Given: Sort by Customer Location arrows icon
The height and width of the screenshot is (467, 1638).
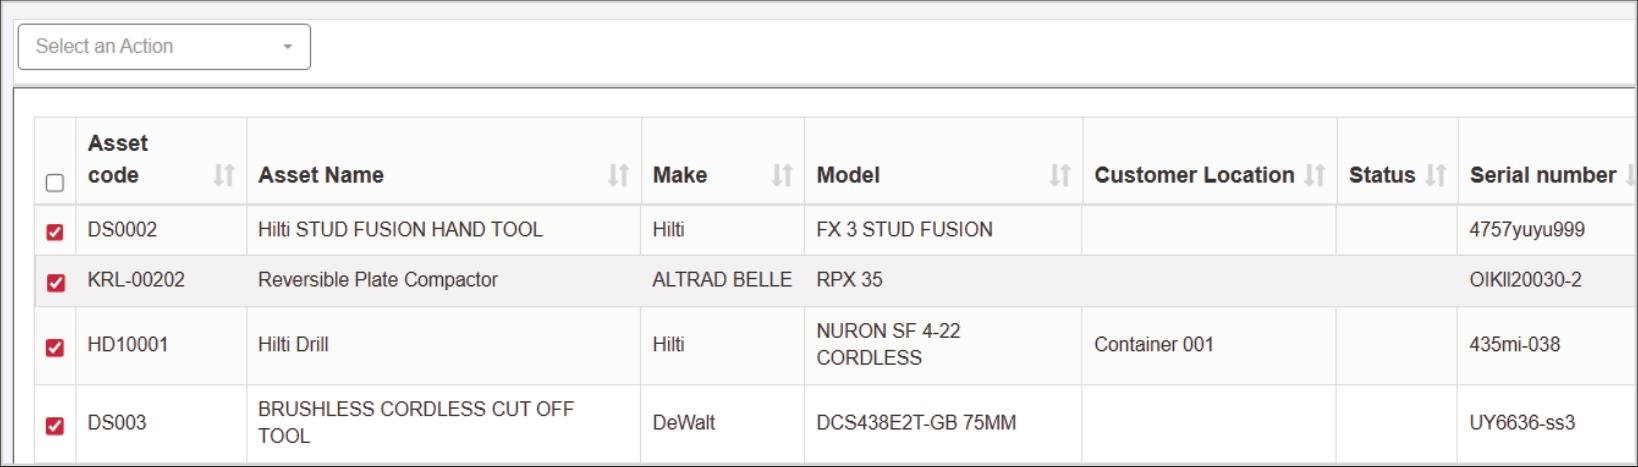Looking at the screenshot, I should 1315,176.
